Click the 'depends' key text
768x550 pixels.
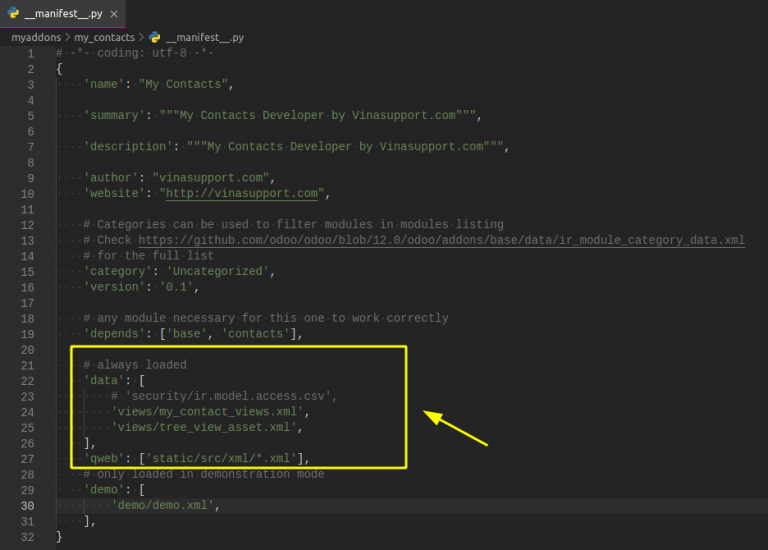coord(114,334)
